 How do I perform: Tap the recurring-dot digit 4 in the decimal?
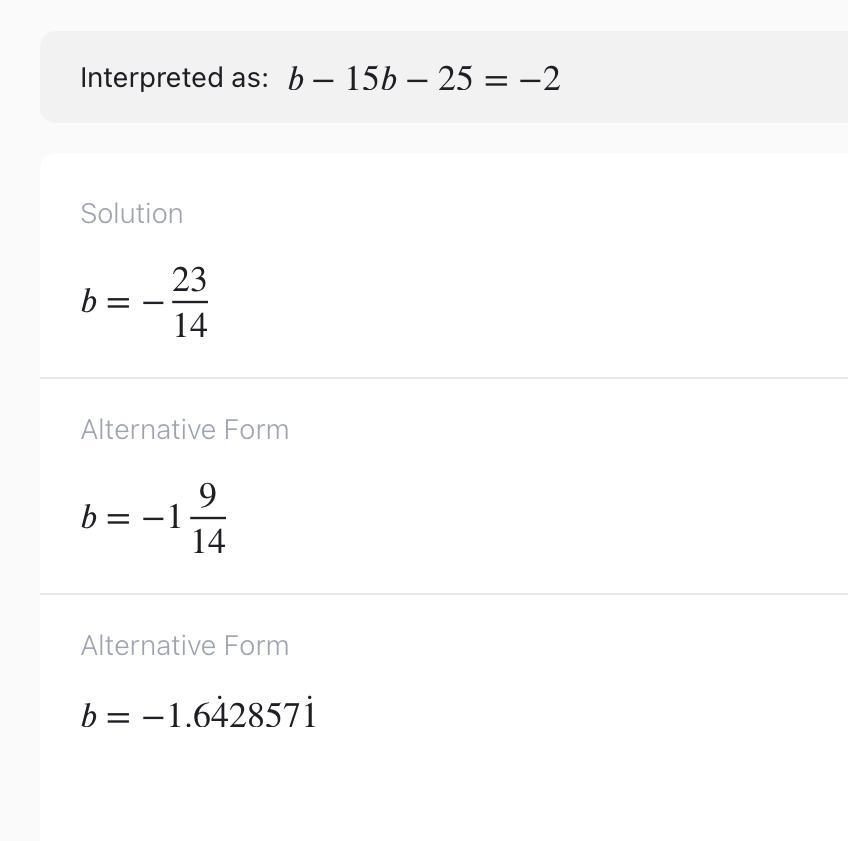click(219, 714)
